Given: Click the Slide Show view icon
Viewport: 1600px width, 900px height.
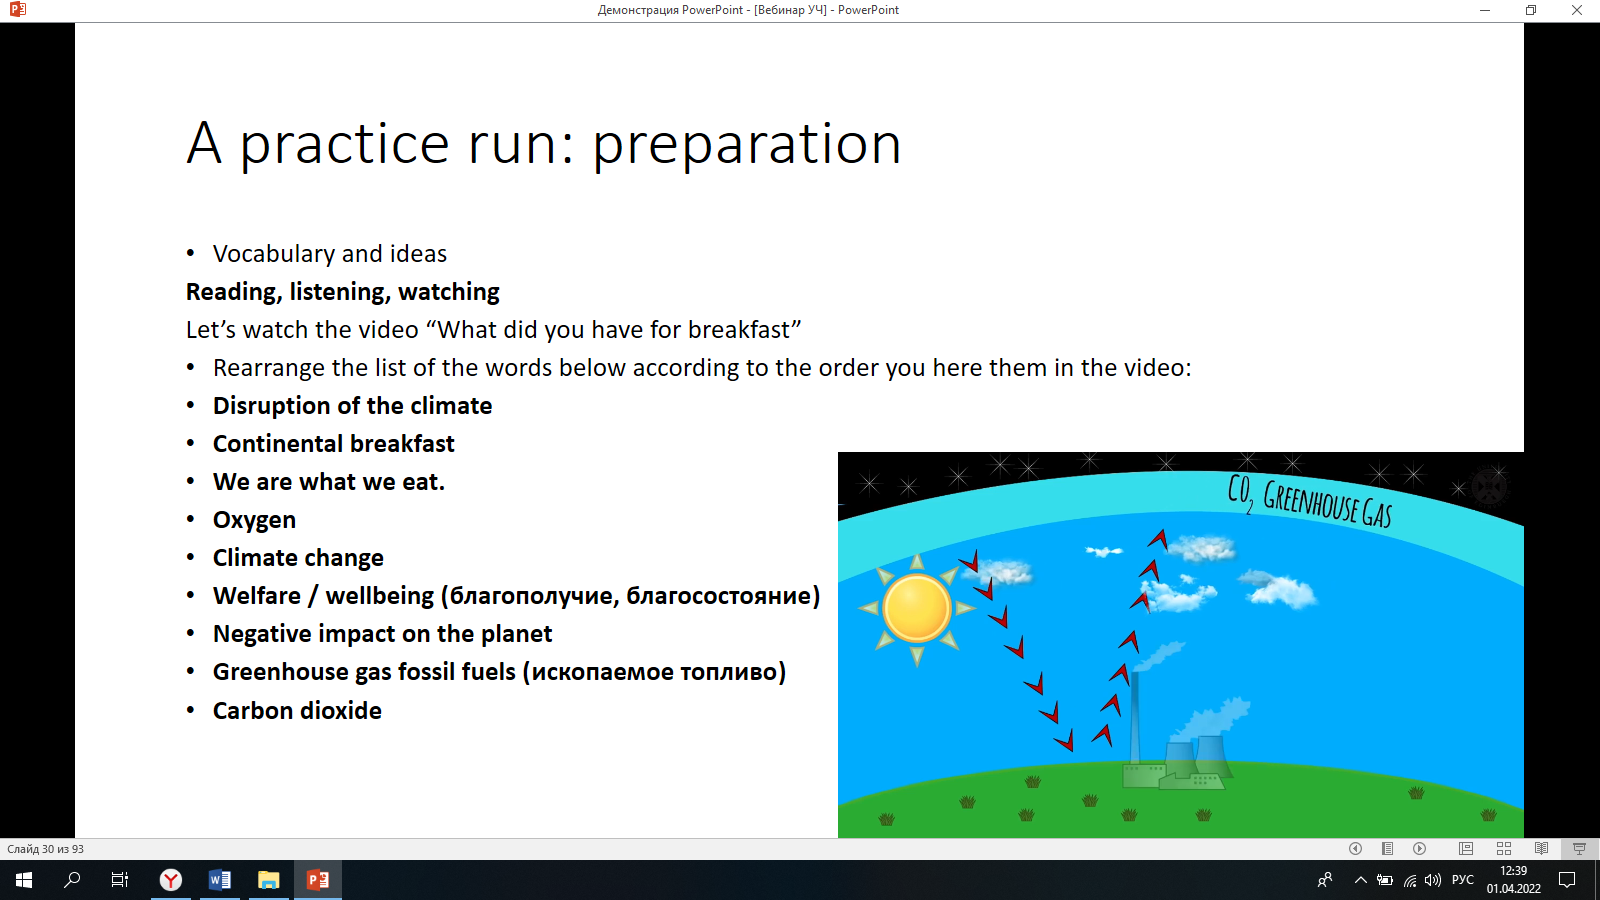Looking at the screenshot, I should (x=1579, y=849).
